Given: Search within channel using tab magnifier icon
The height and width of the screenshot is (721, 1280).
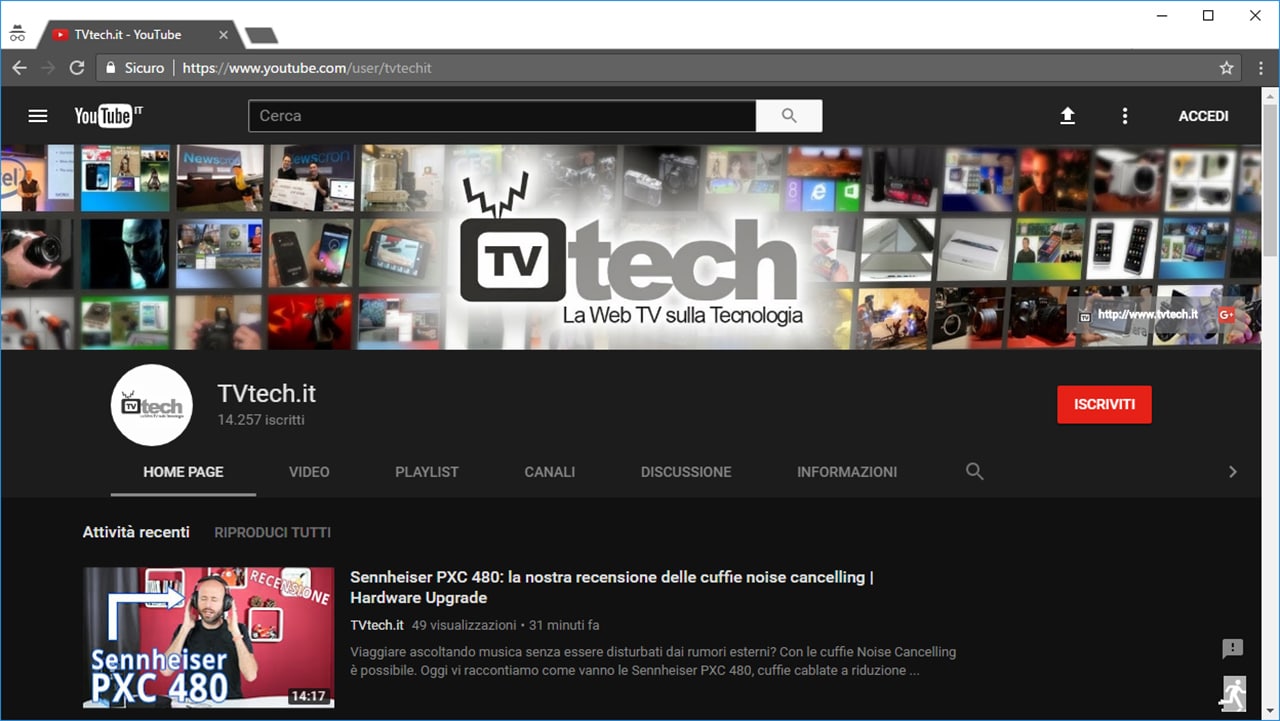Looking at the screenshot, I should (975, 471).
